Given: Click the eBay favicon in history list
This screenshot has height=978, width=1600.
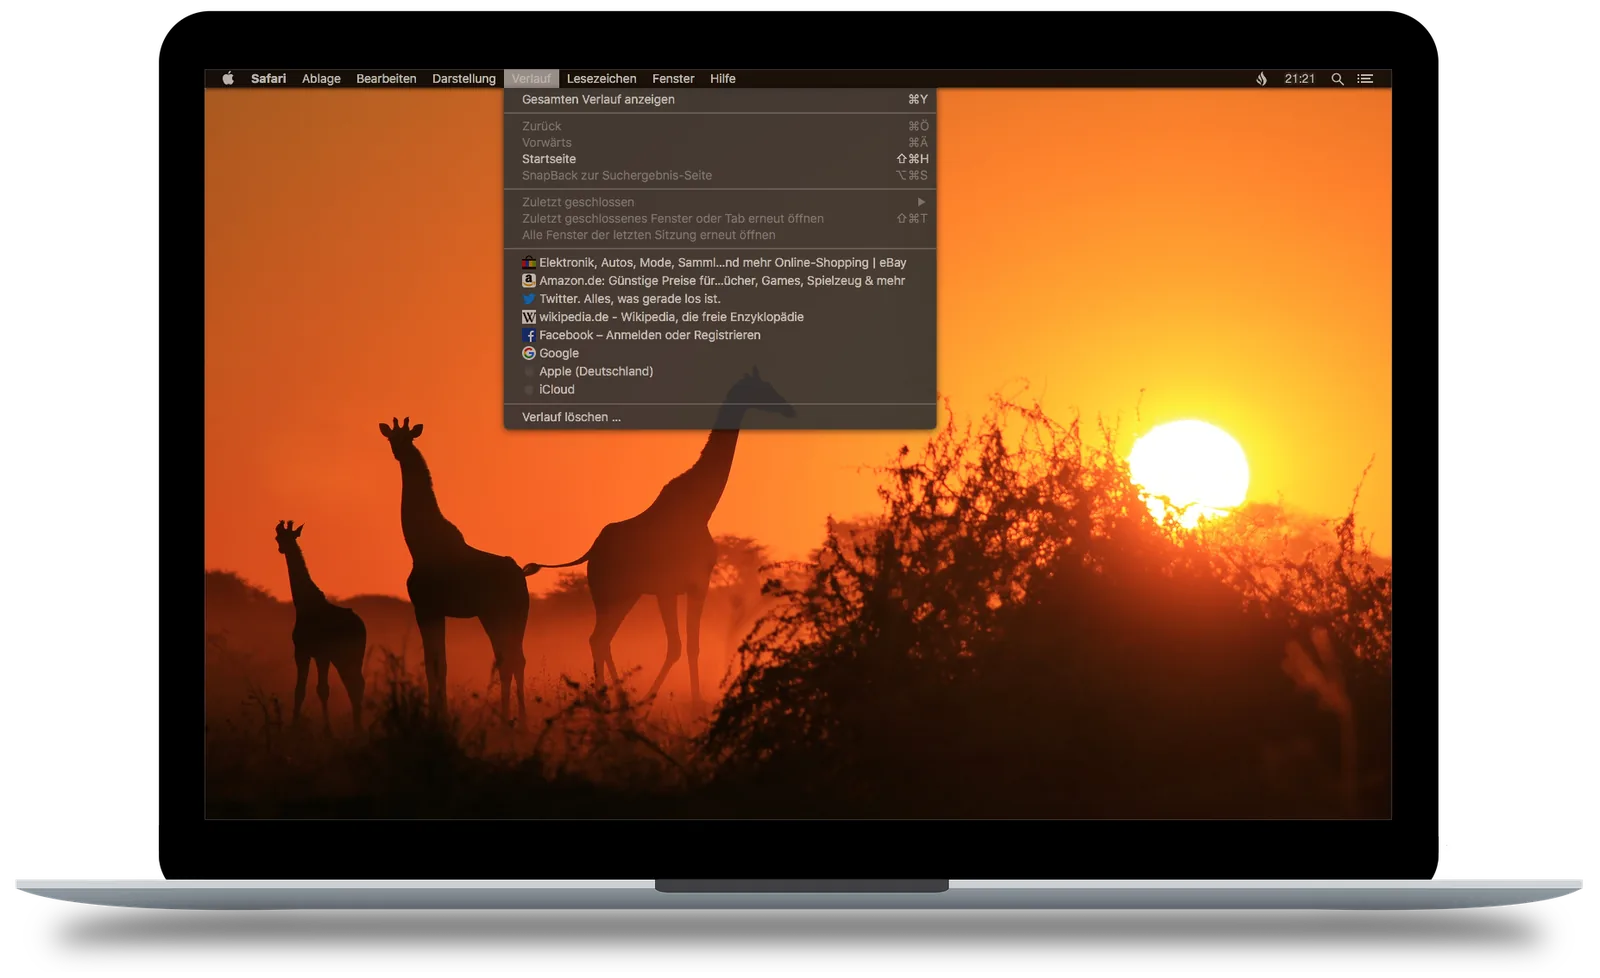Looking at the screenshot, I should (529, 262).
